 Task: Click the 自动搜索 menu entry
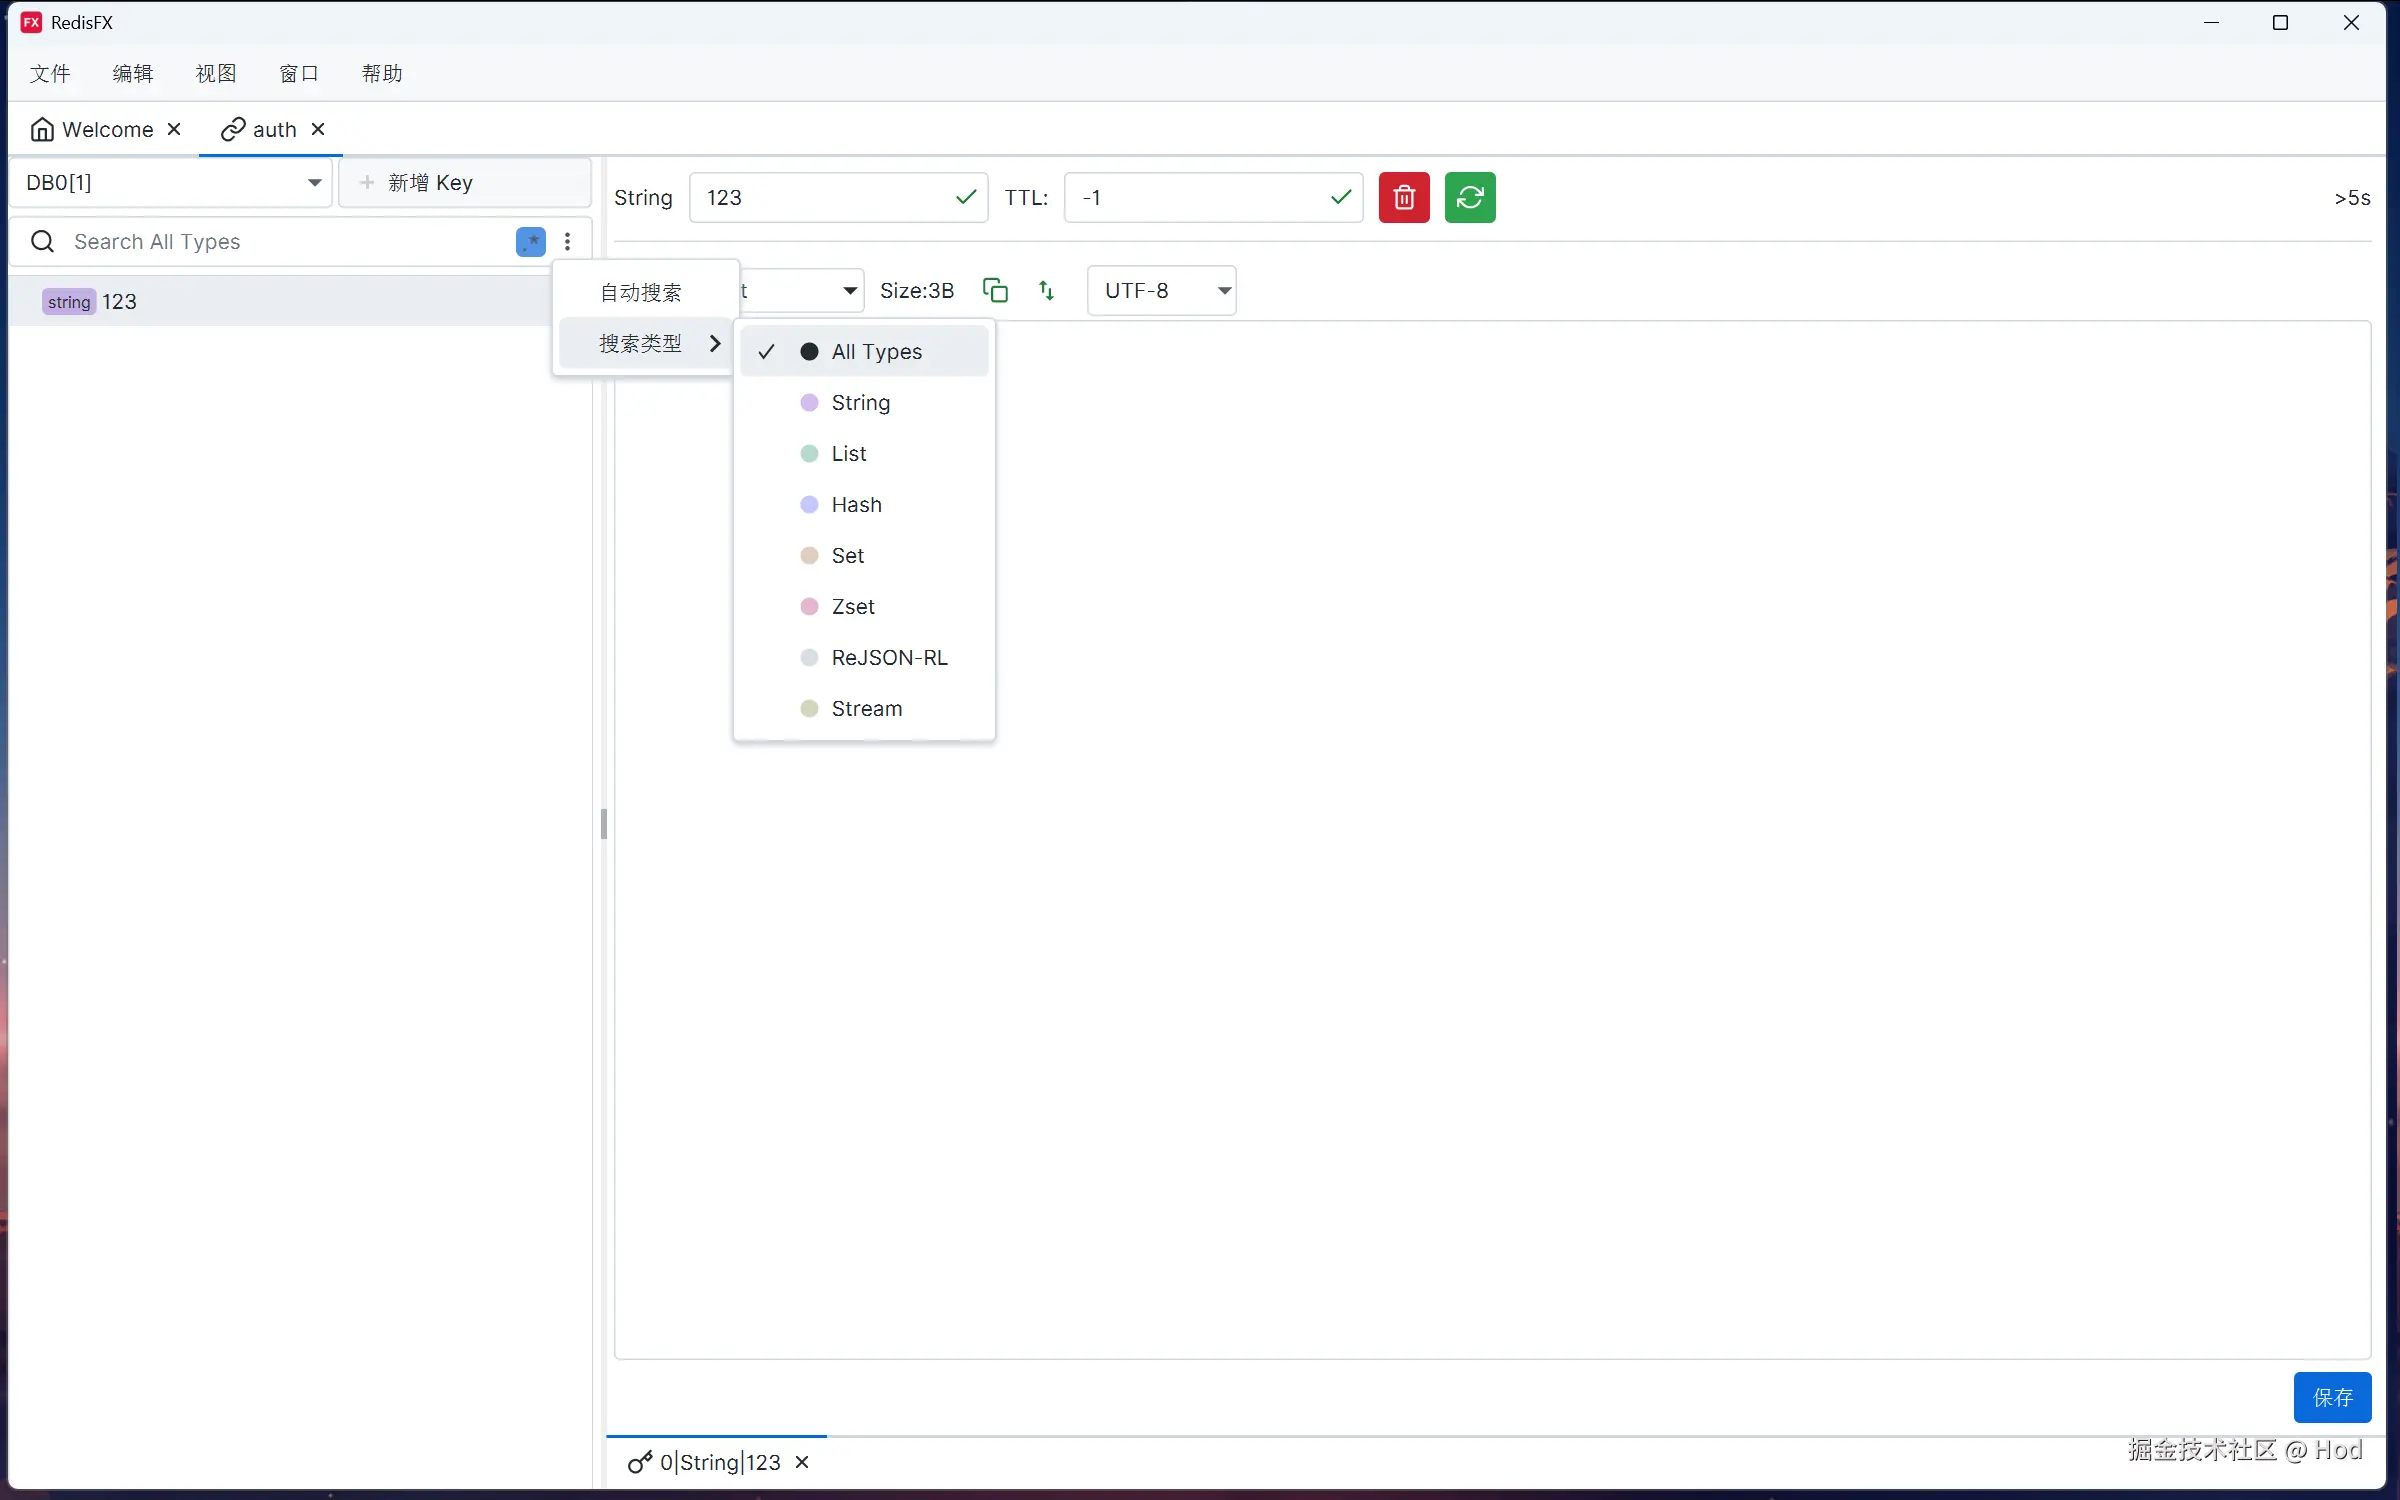[x=641, y=292]
